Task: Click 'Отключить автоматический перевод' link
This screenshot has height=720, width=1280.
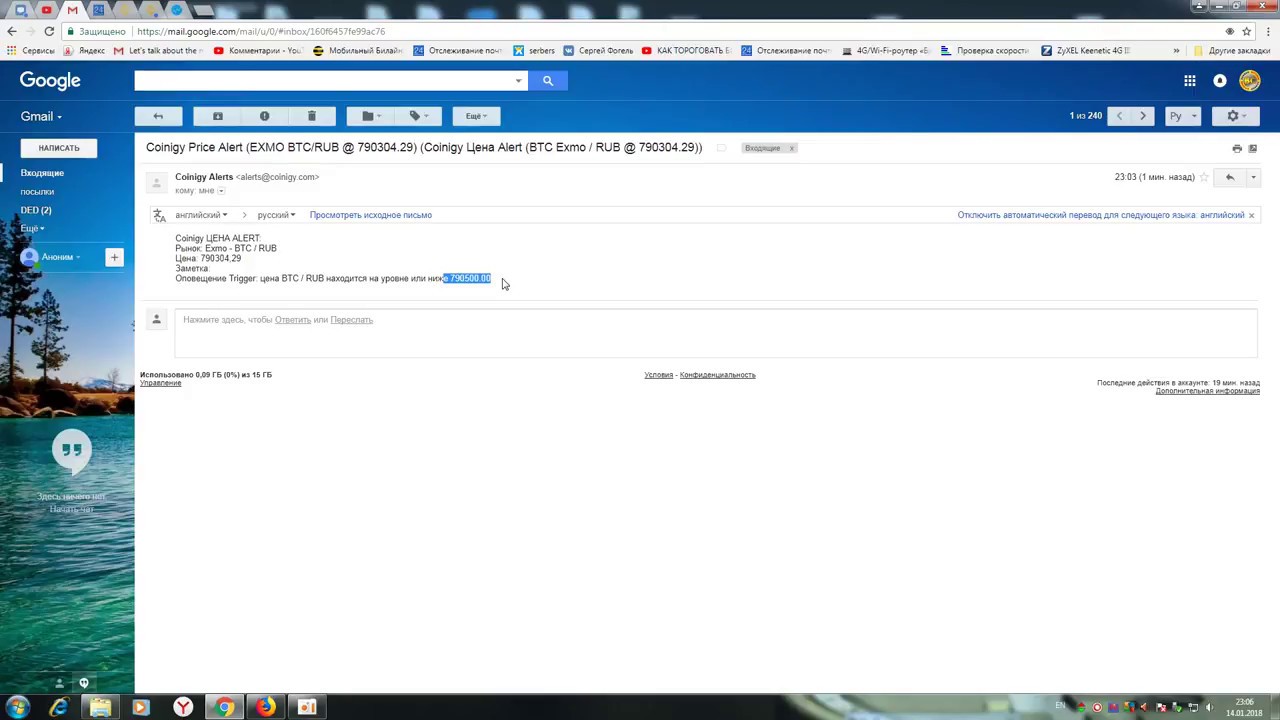Action: pos(1100,215)
